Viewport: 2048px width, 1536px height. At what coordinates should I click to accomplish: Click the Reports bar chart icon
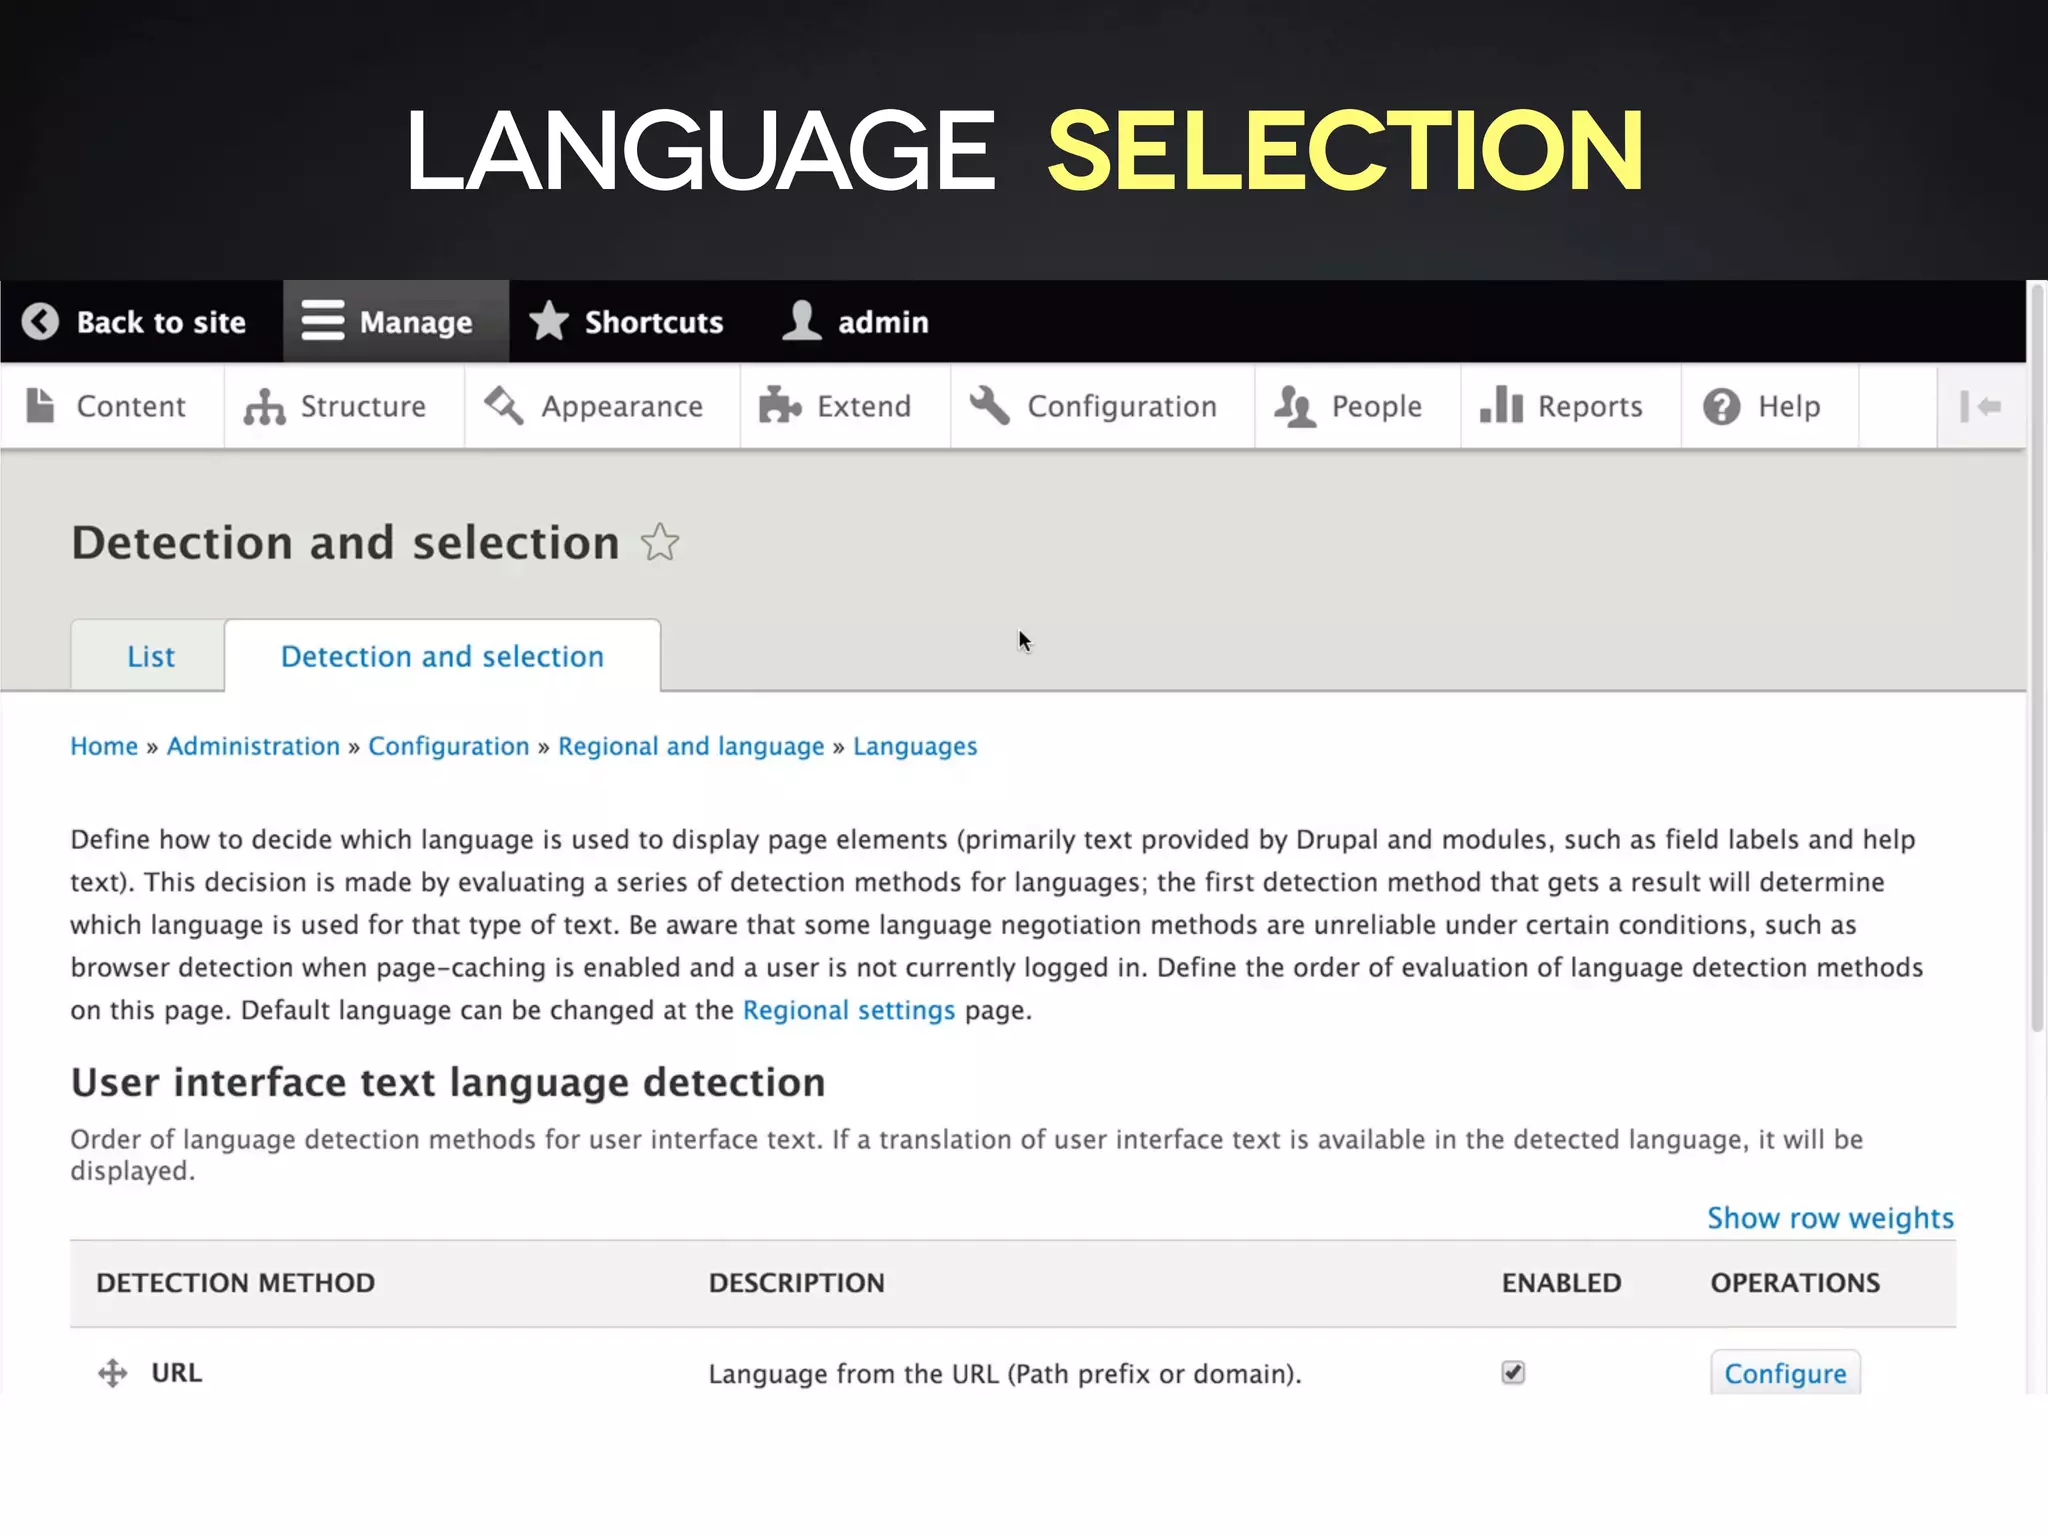click(1501, 406)
